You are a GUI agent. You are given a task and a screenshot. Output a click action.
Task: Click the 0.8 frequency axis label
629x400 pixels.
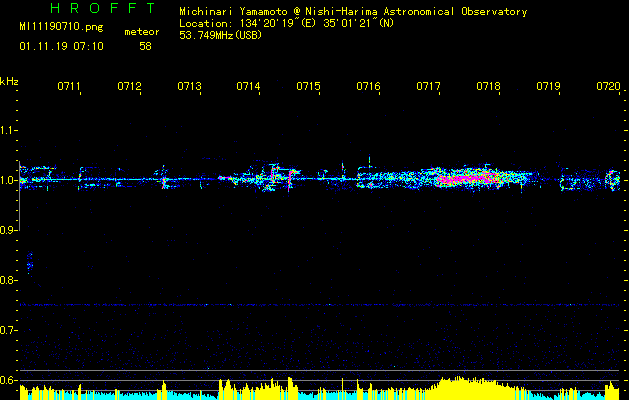click(9, 280)
